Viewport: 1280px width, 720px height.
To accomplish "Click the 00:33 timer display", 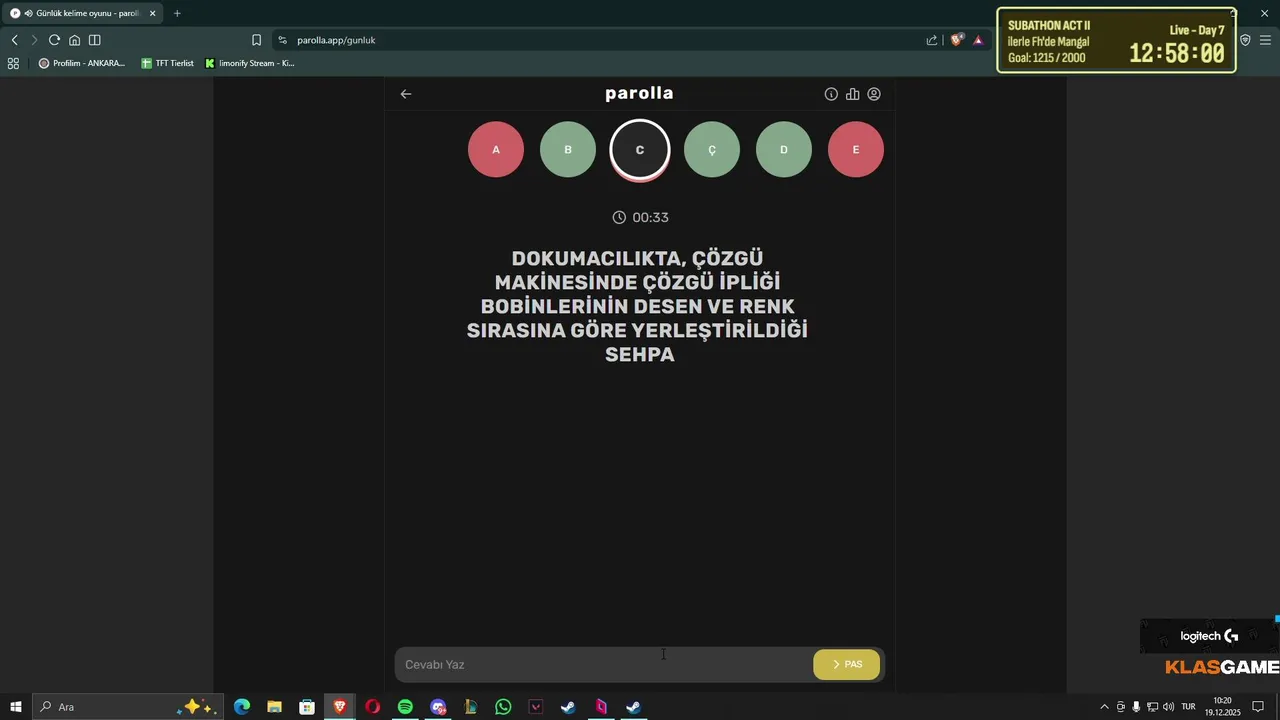I will pyautogui.click(x=640, y=217).
